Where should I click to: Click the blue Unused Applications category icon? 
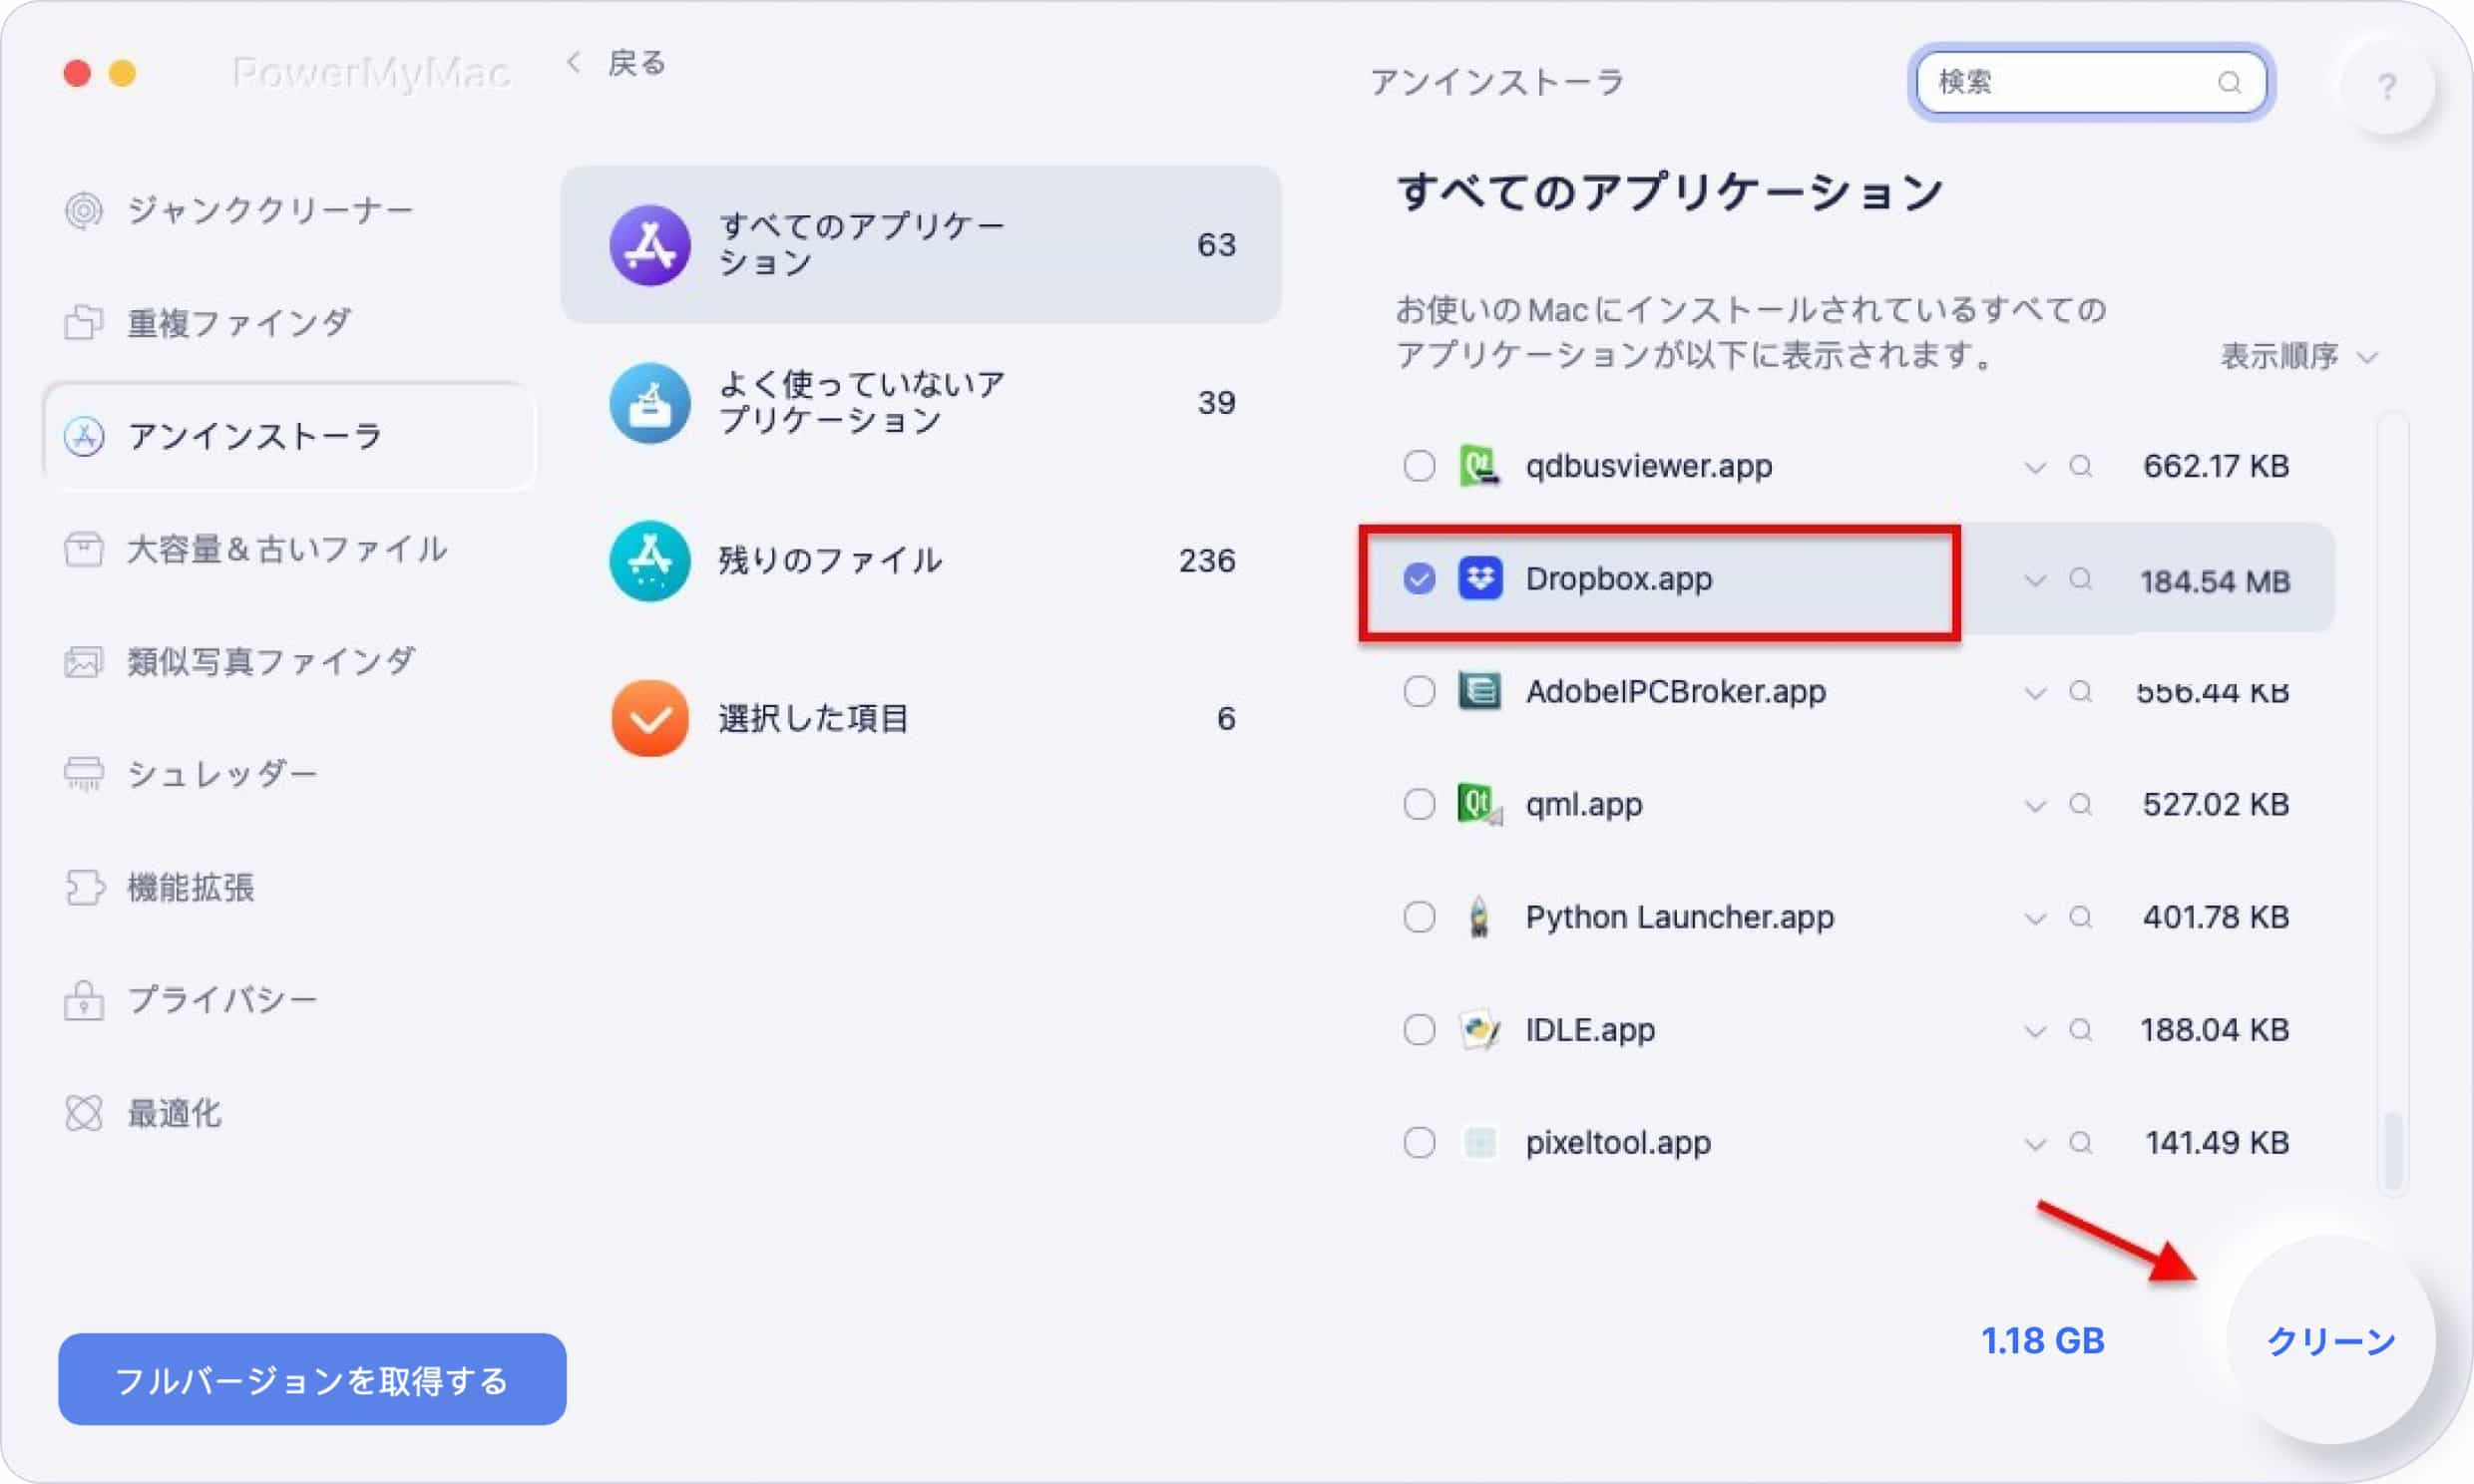click(650, 403)
